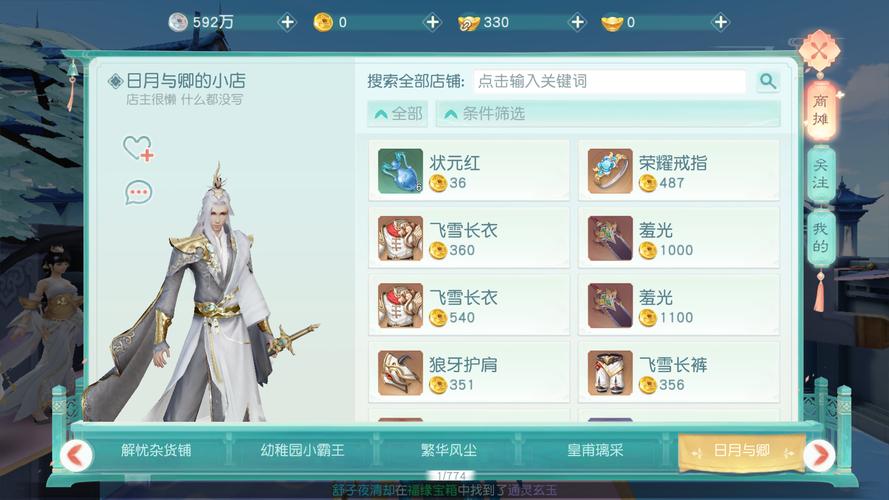Image resolution: width=889 pixels, height=500 pixels.
Task: Go to next shops with right arrow
Action: point(819,455)
